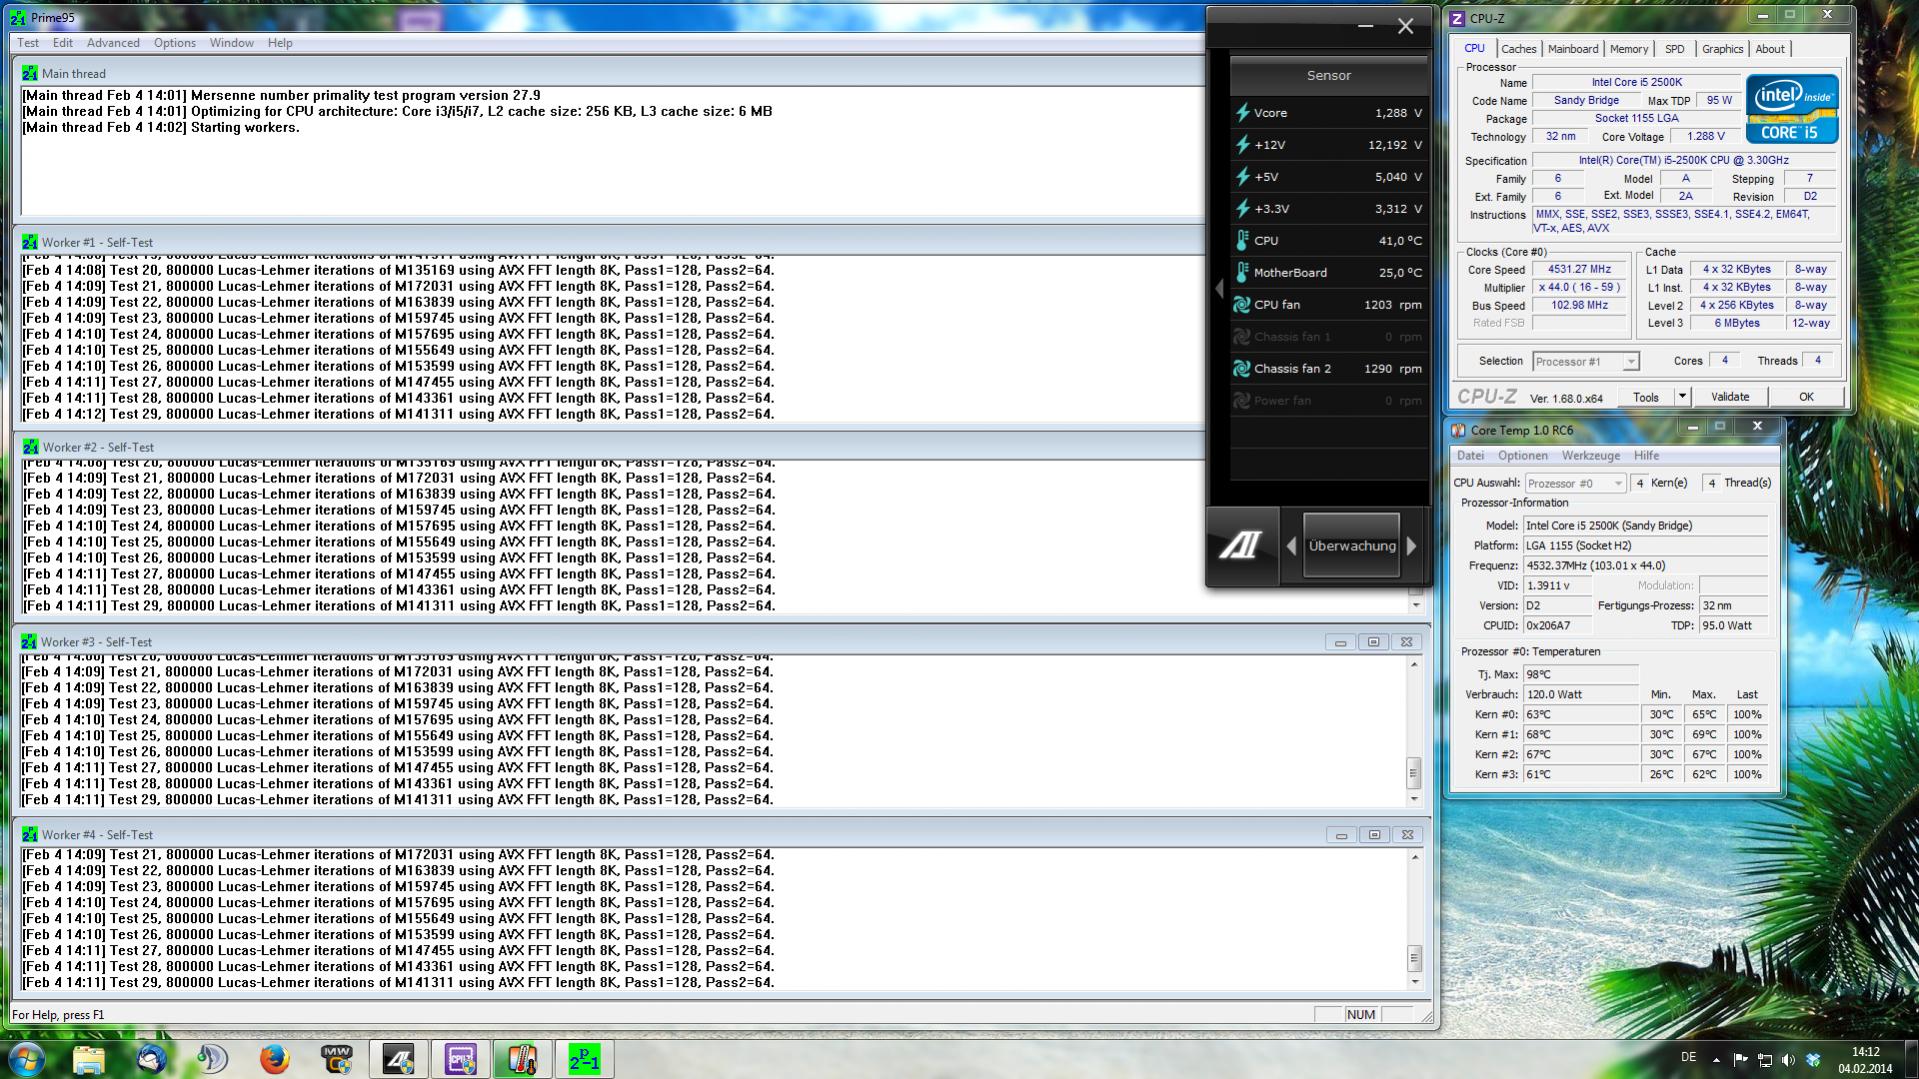Click the Tools button in CPU-Z

1646,397
